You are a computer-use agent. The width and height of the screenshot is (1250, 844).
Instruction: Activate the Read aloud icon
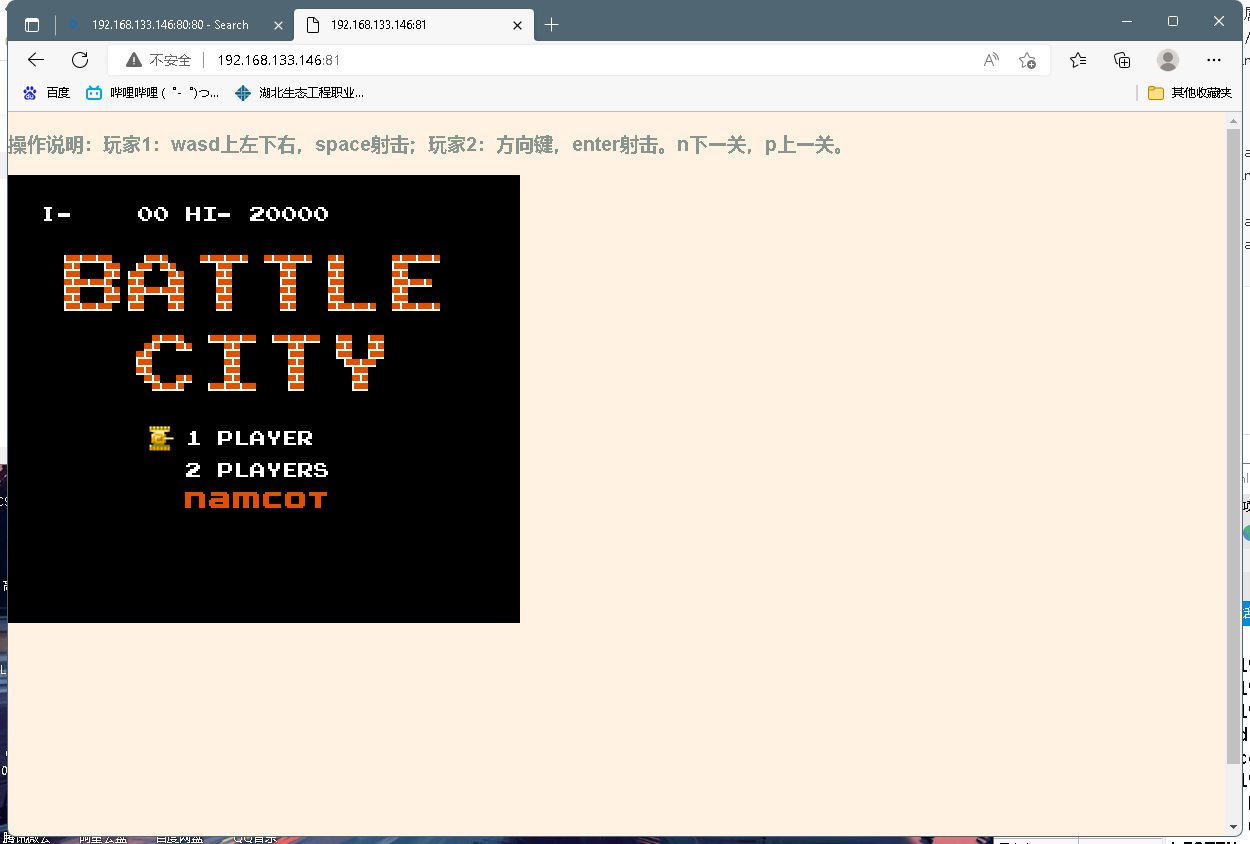pyautogui.click(x=991, y=60)
